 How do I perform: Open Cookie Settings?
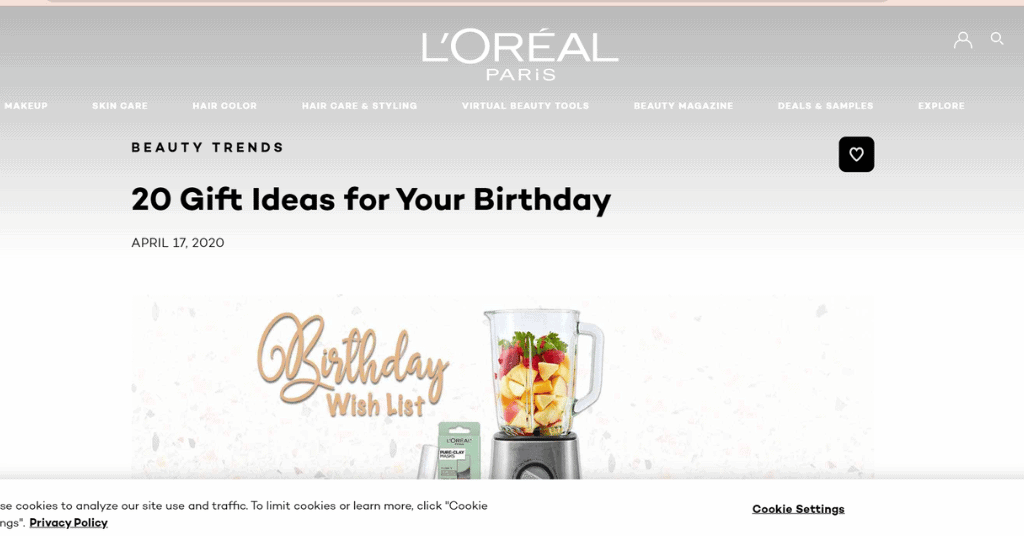tap(798, 509)
